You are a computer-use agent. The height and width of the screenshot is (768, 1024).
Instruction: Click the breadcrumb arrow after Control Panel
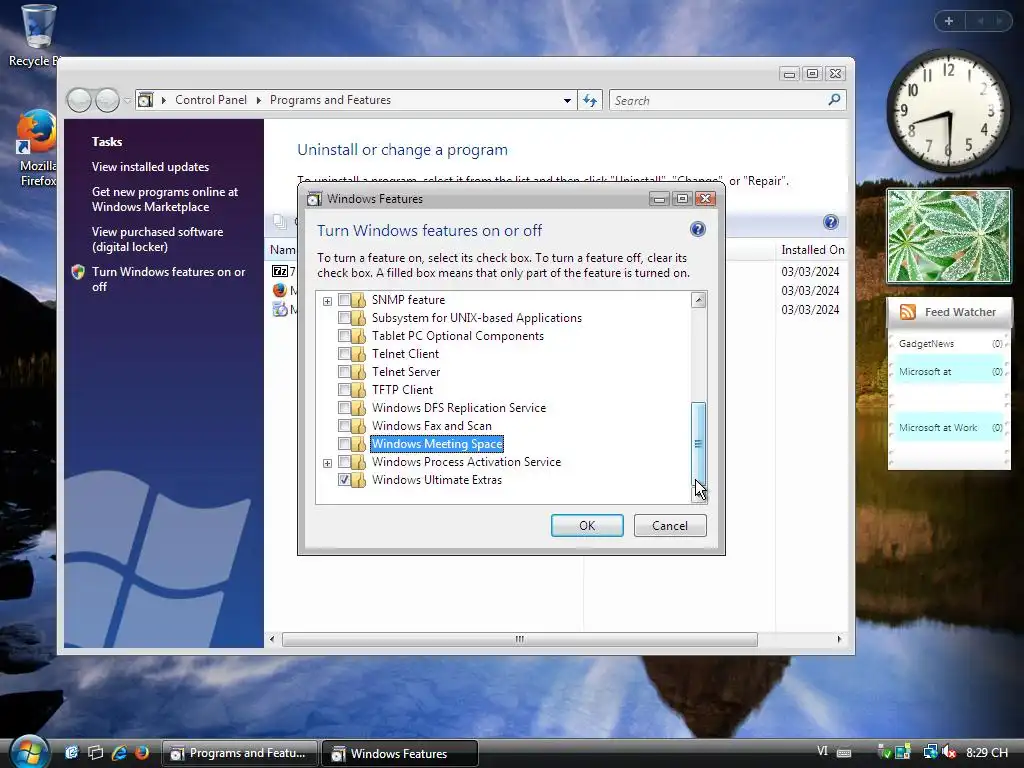(x=259, y=100)
